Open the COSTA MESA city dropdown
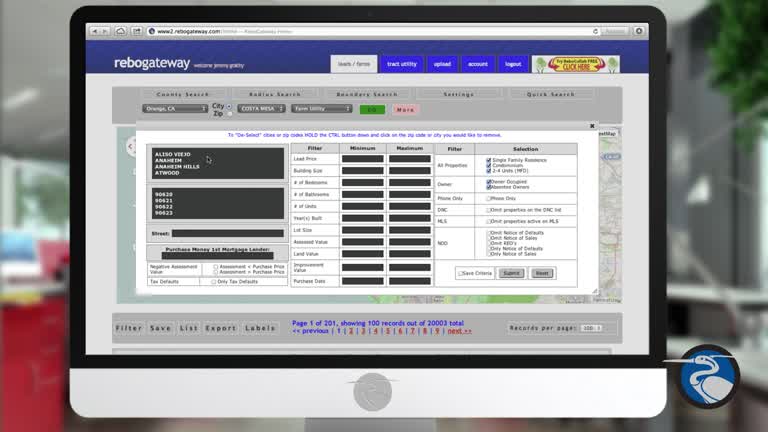768x432 pixels. pos(261,109)
